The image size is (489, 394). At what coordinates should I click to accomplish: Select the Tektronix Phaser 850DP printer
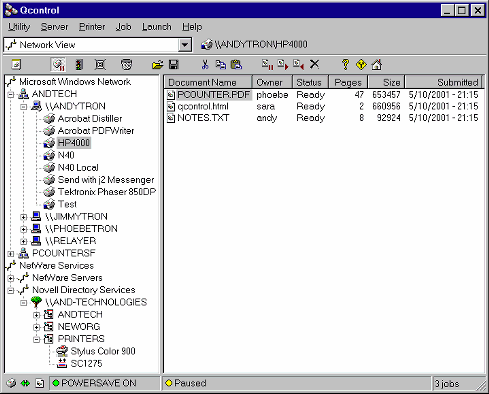tap(107, 192)
